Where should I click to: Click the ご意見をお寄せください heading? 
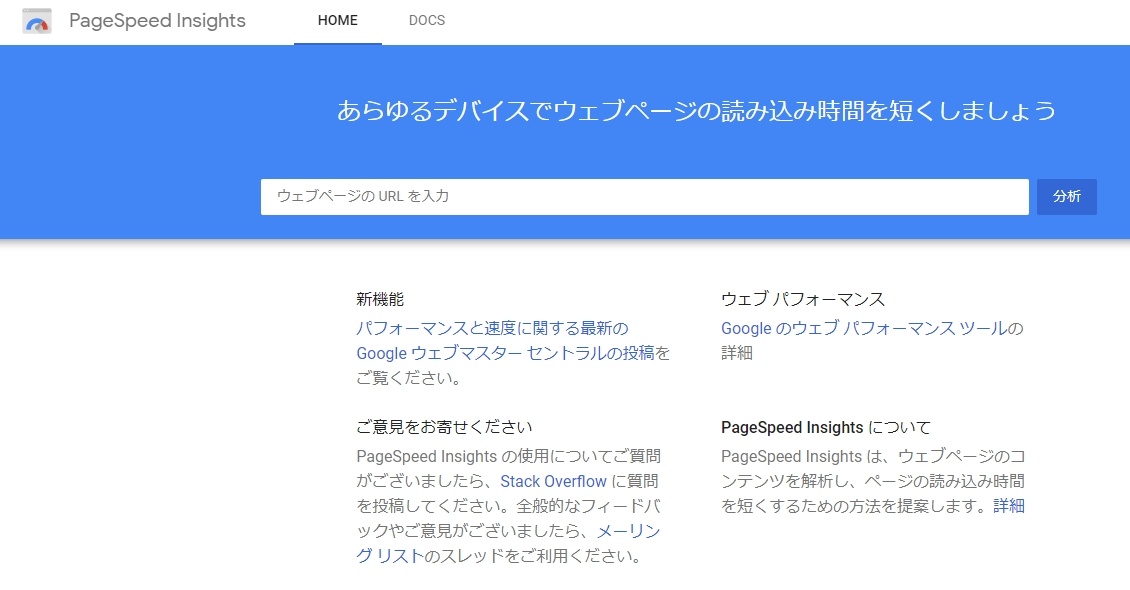(x=444, y=427)
